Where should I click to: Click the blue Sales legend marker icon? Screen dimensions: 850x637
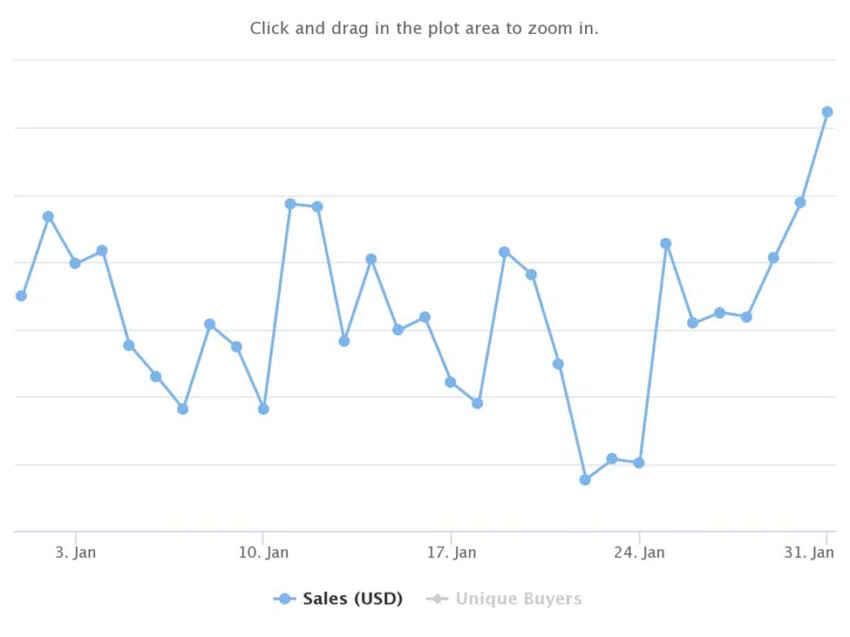[x=284, y=599]
